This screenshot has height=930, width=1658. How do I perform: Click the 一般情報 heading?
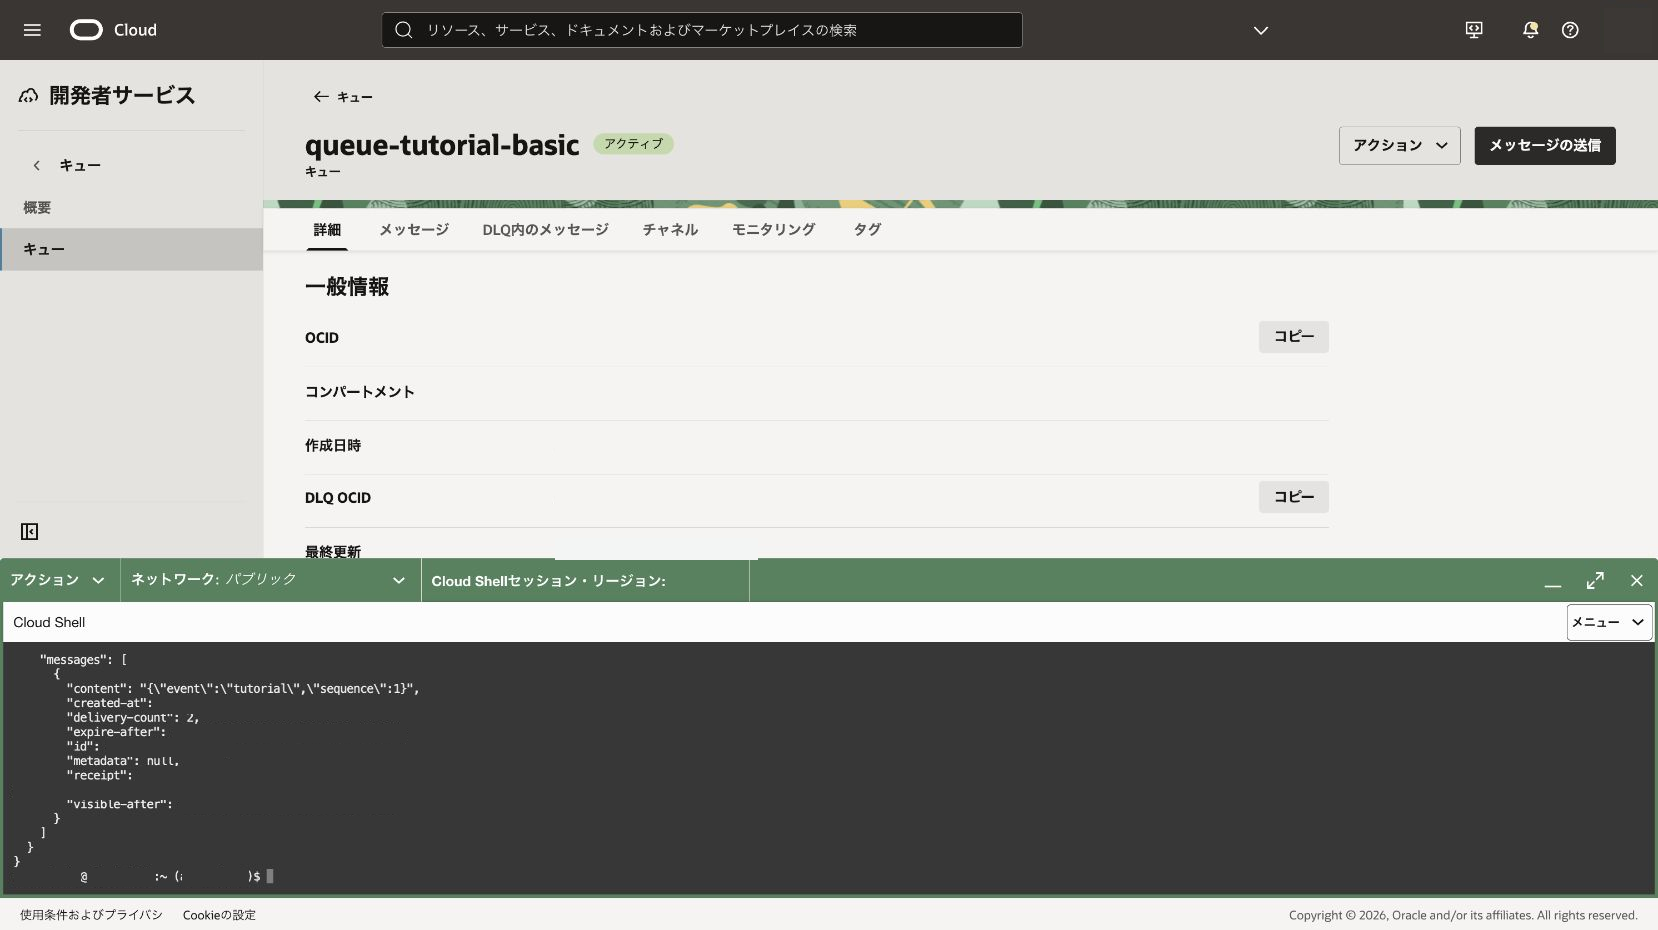click(347, 287)
